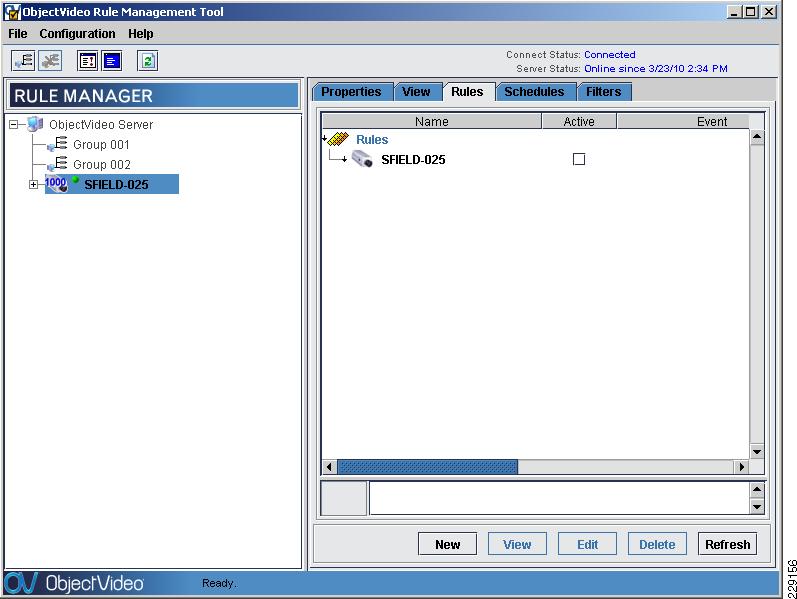Click the Connected status text
This screenshot has width=797, height=599.
(x=609, y=54)
